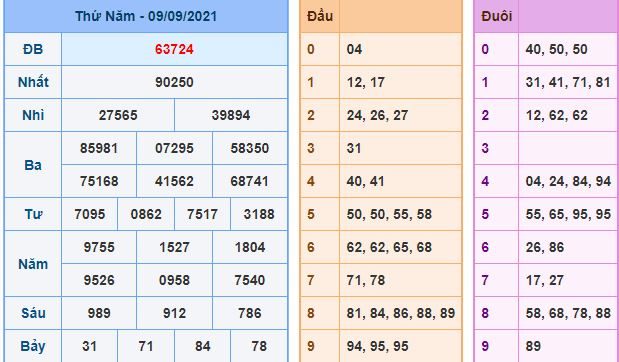Click fifth prize number 9526
619x362 pixels.
click(x=99, y=280)
